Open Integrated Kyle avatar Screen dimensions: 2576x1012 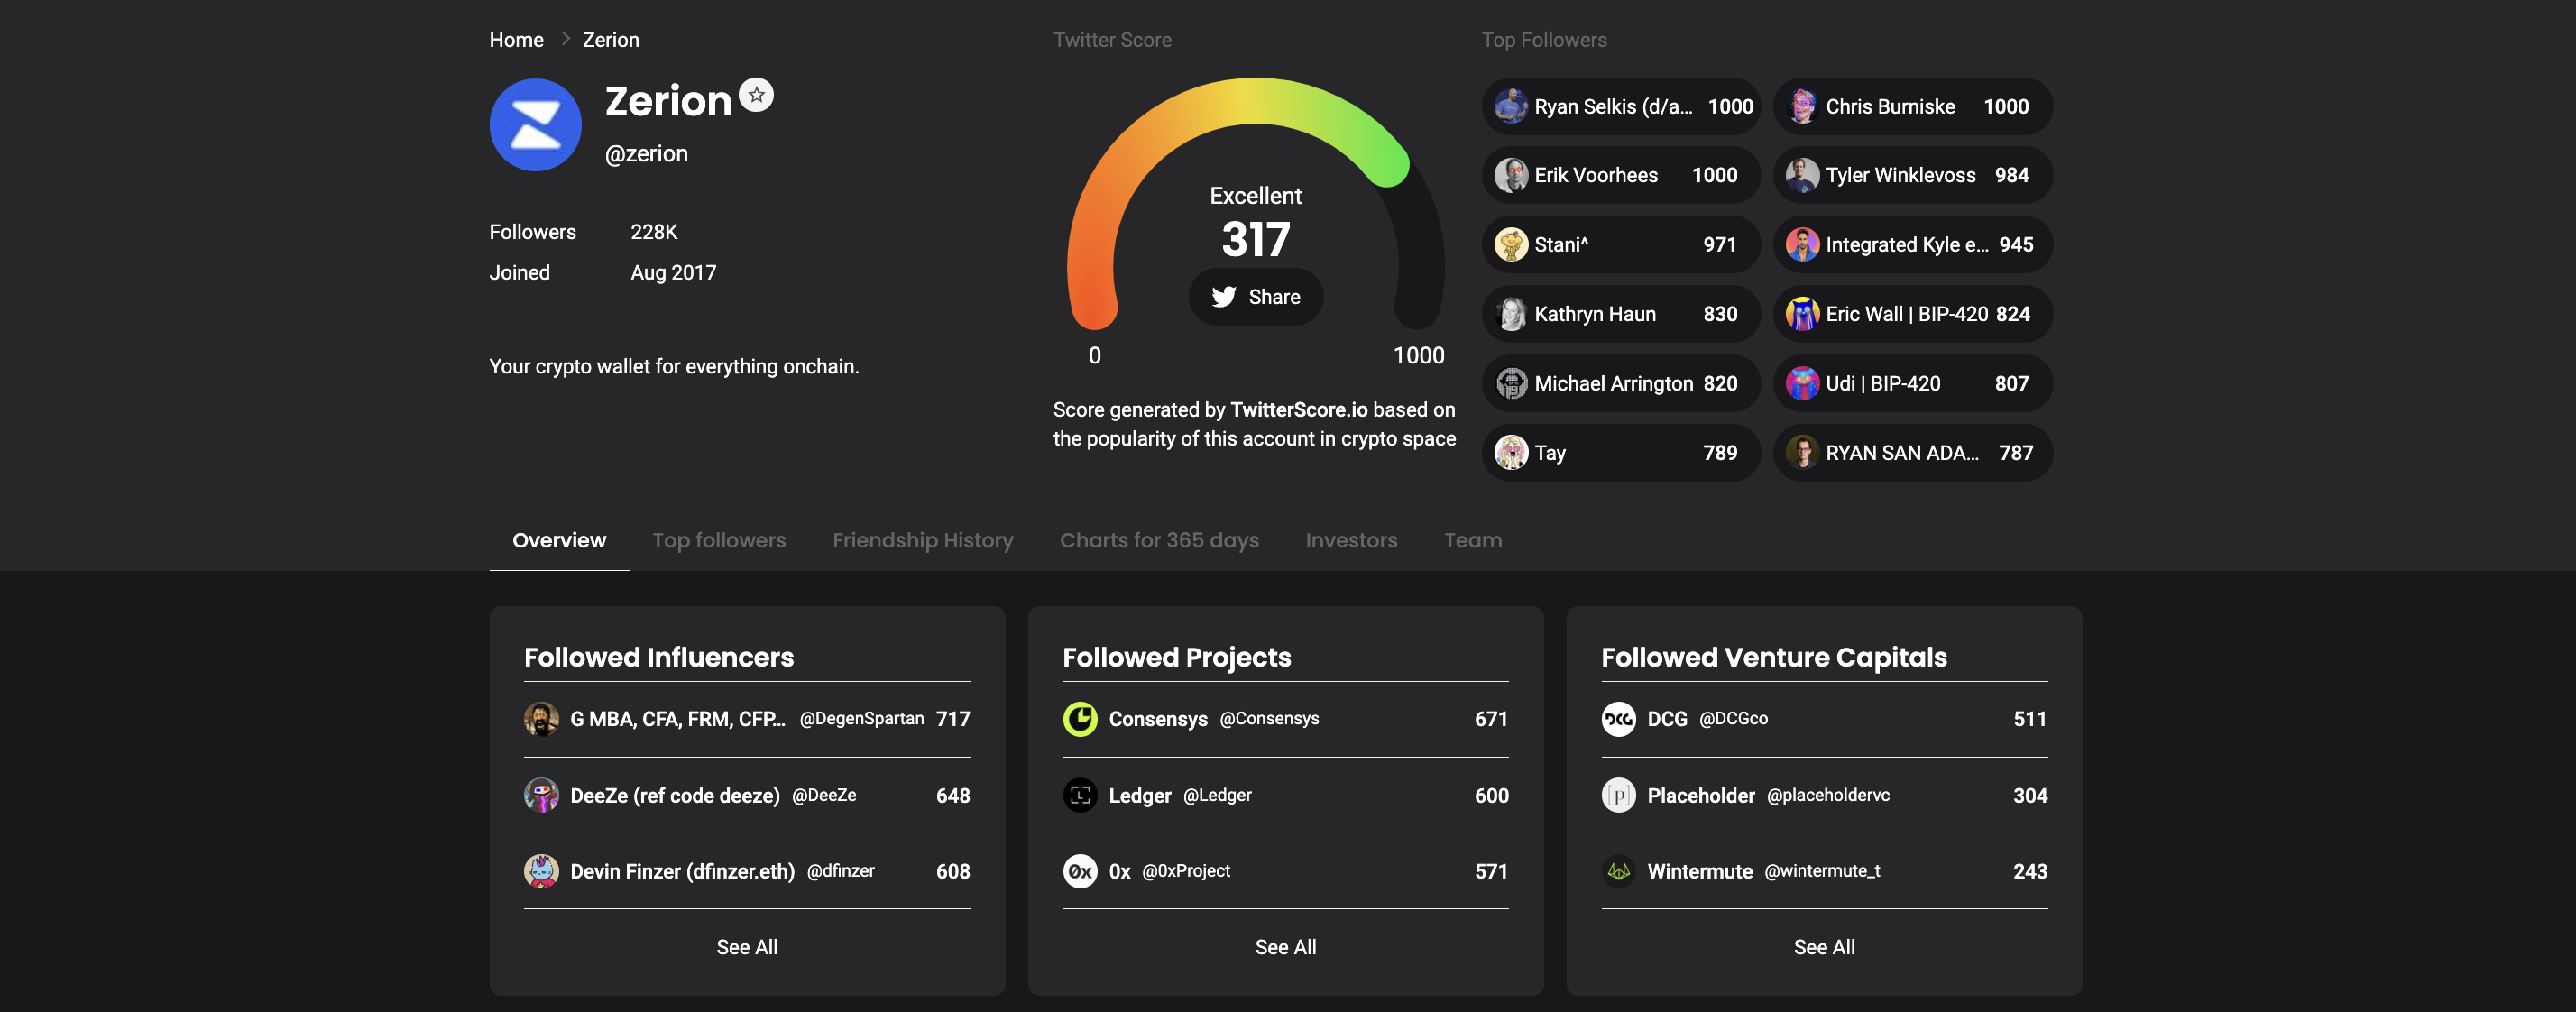1802,244
